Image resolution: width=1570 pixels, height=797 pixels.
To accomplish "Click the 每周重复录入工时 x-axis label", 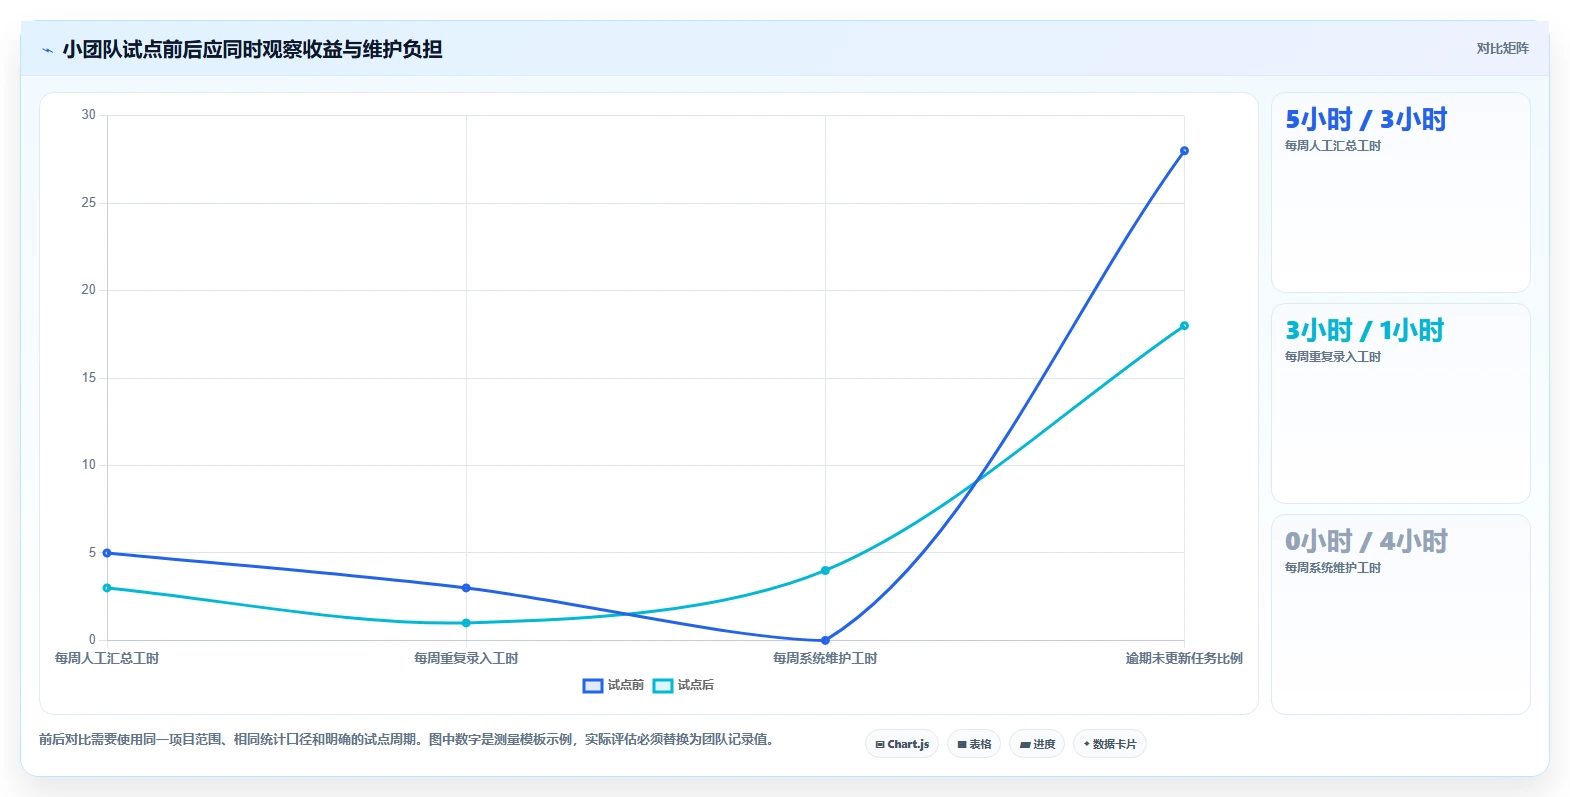I will pos(466,658).
